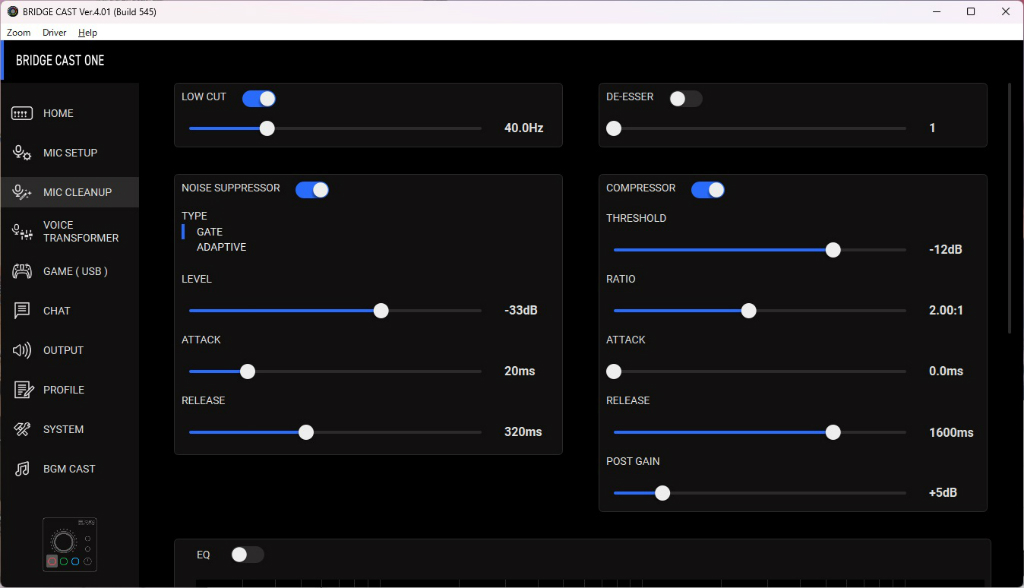Click the BGM Cast music note icon

coord(22,469)
